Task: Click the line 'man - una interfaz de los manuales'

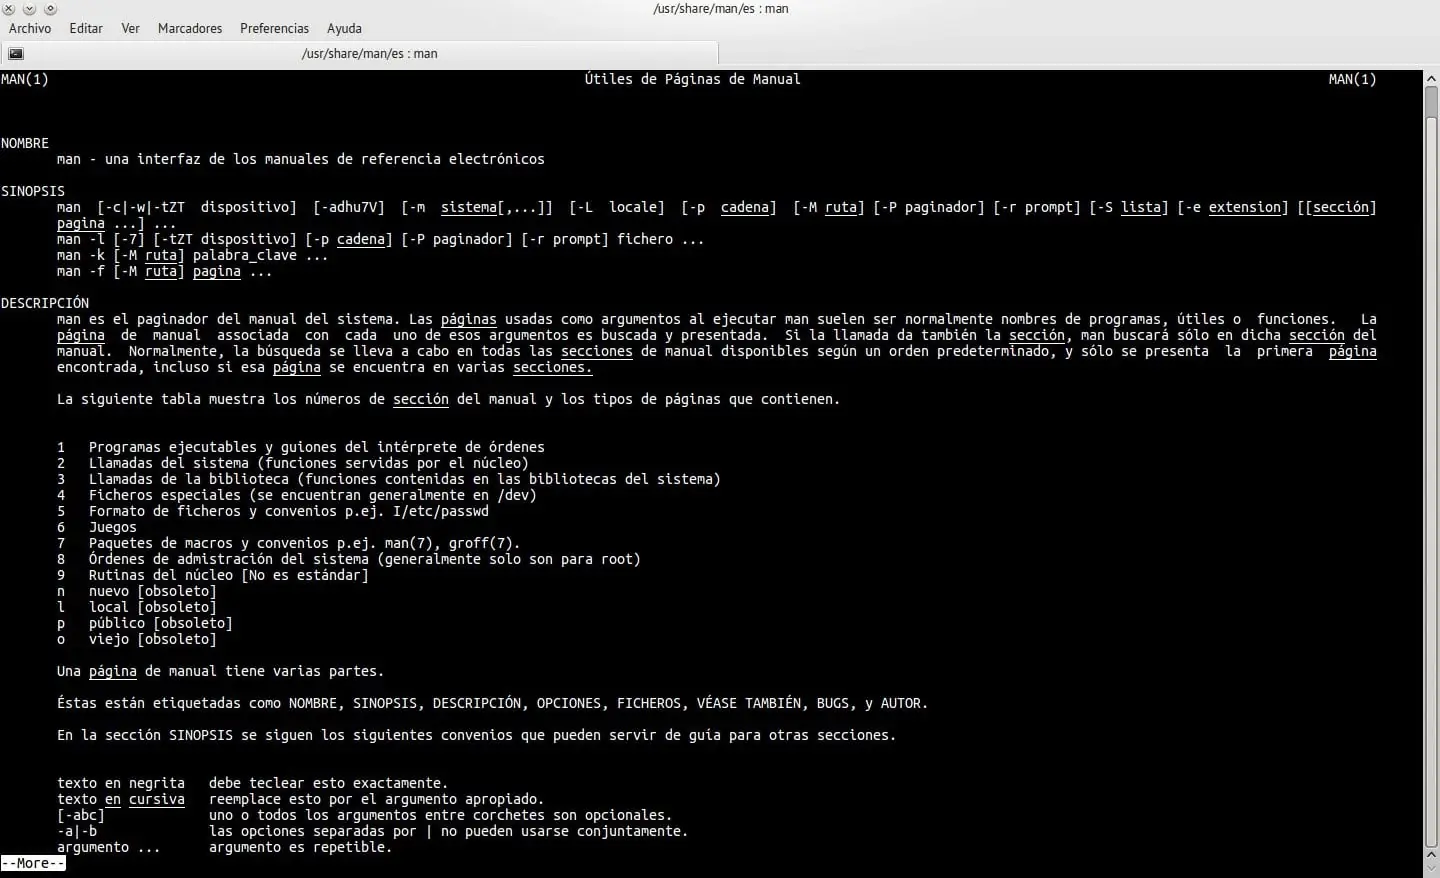Action: tap(301, 159)
